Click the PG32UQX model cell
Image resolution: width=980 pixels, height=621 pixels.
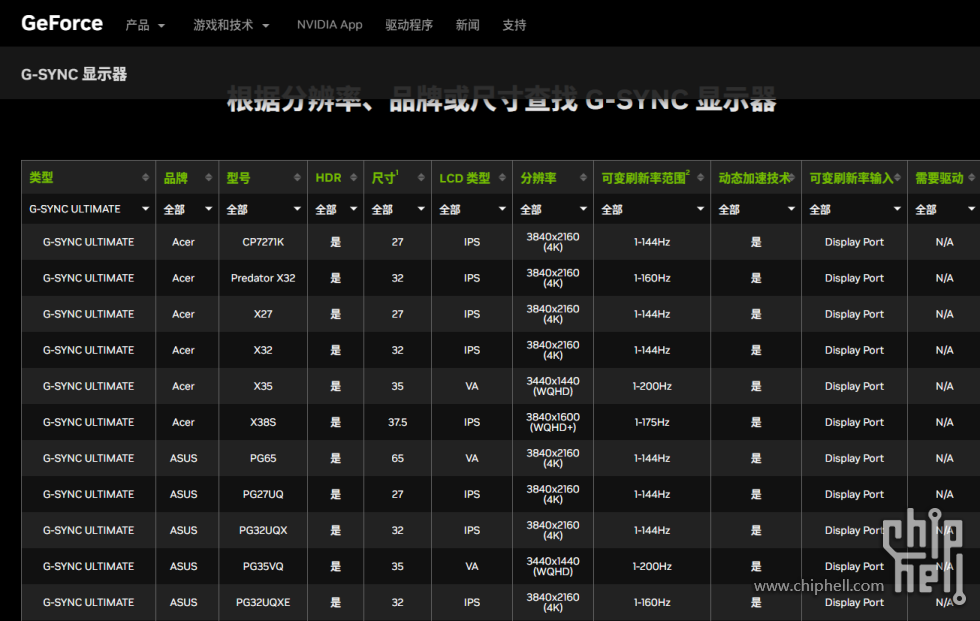(x=263, y=530)
